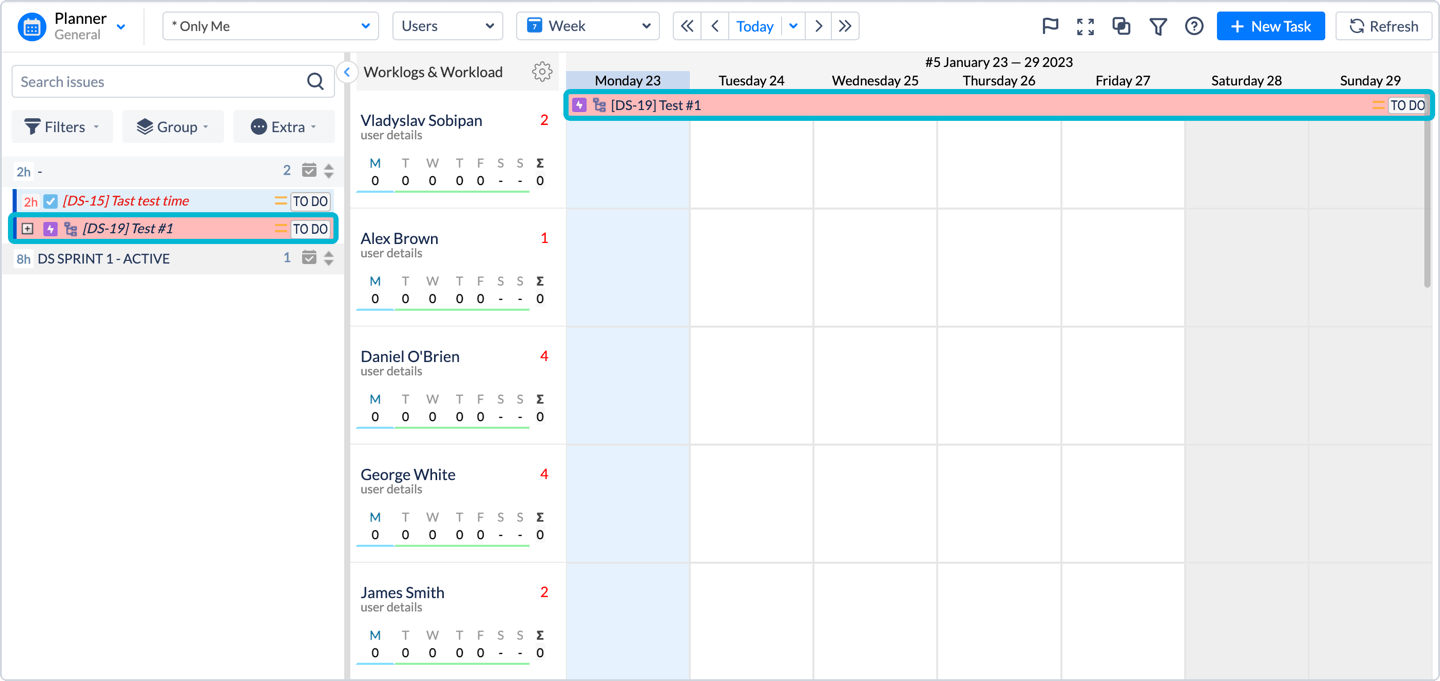This screenshot has width=1440, height=681.
Task: Toggle the DS-15 task checkbox icon
Action: pos(51,201)
